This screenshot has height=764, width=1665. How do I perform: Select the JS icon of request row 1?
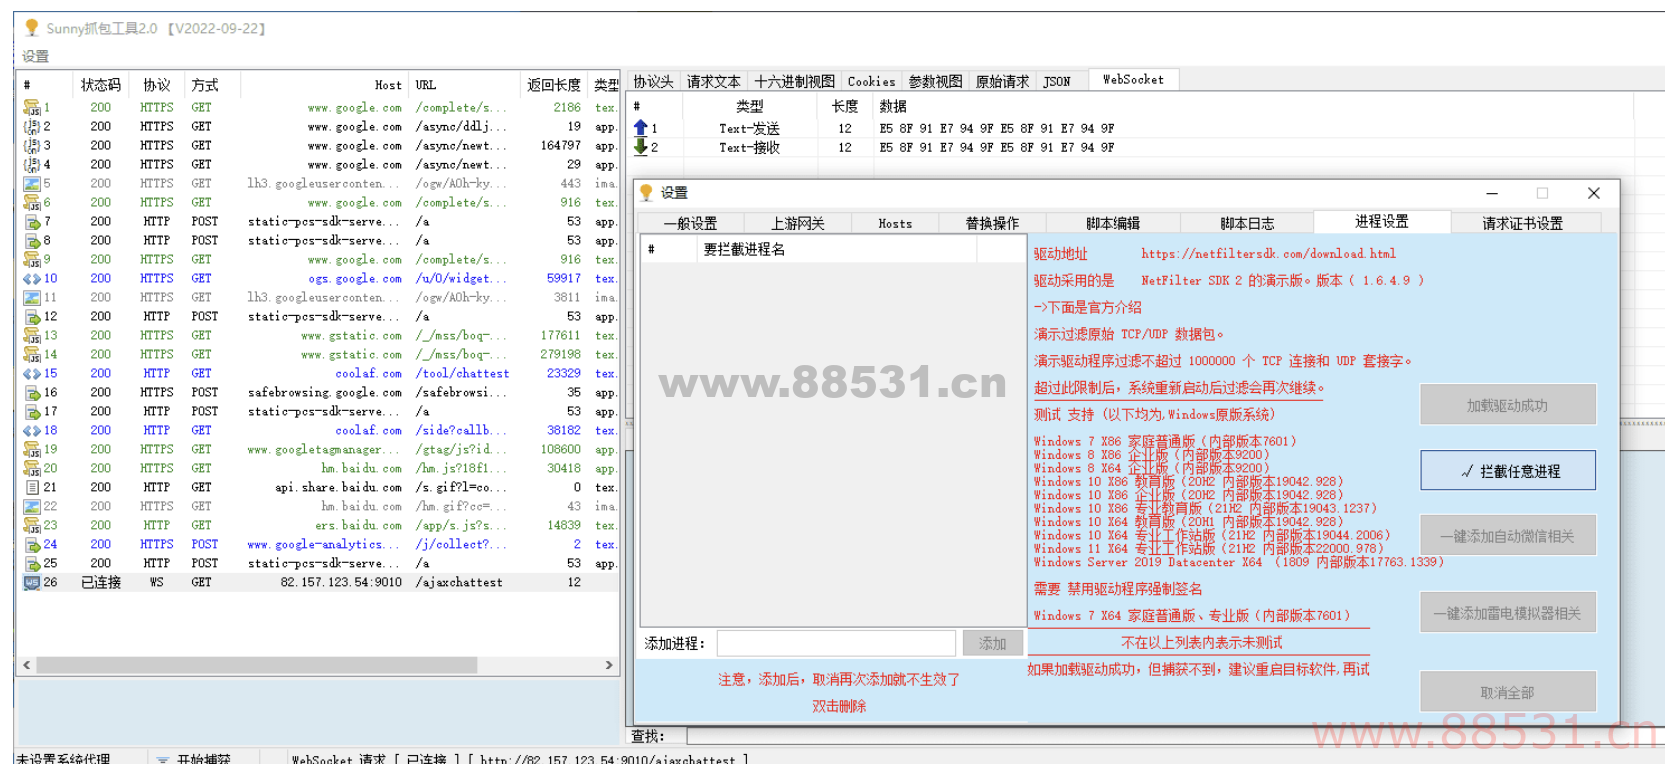31,108
